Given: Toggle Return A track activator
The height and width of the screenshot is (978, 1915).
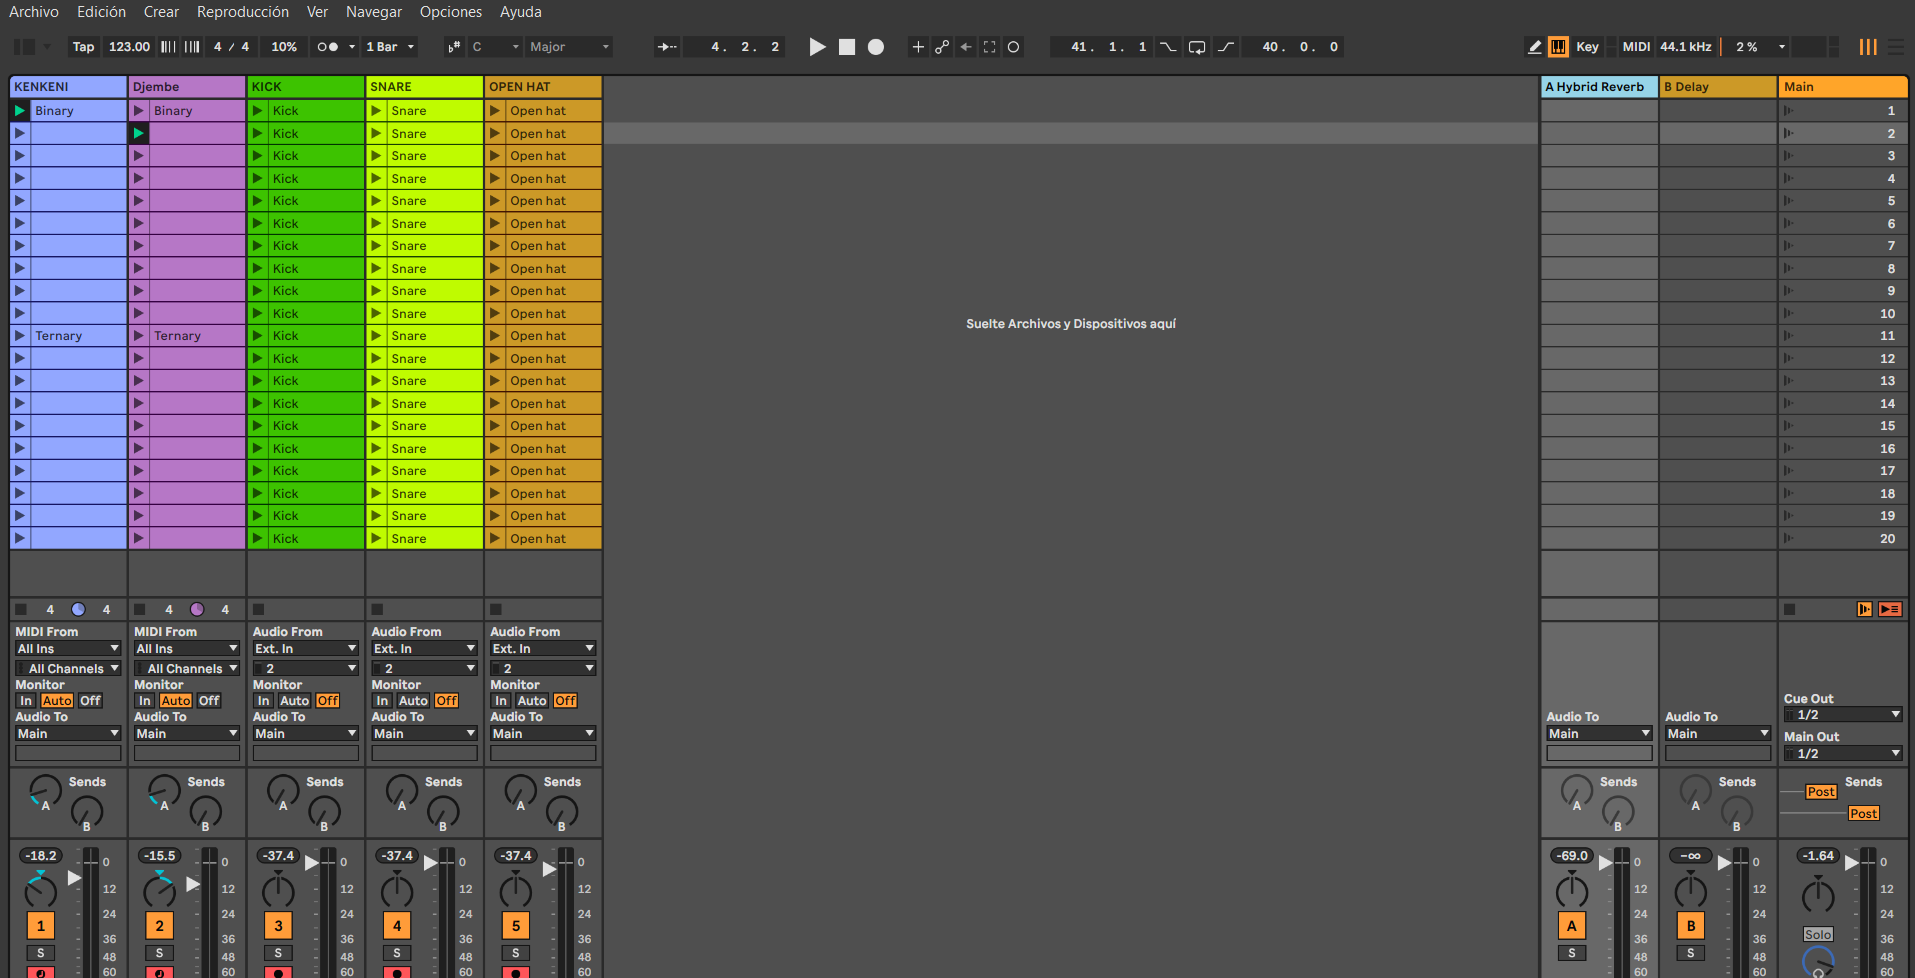Looking at the screenshot, I should [1572, 926].
